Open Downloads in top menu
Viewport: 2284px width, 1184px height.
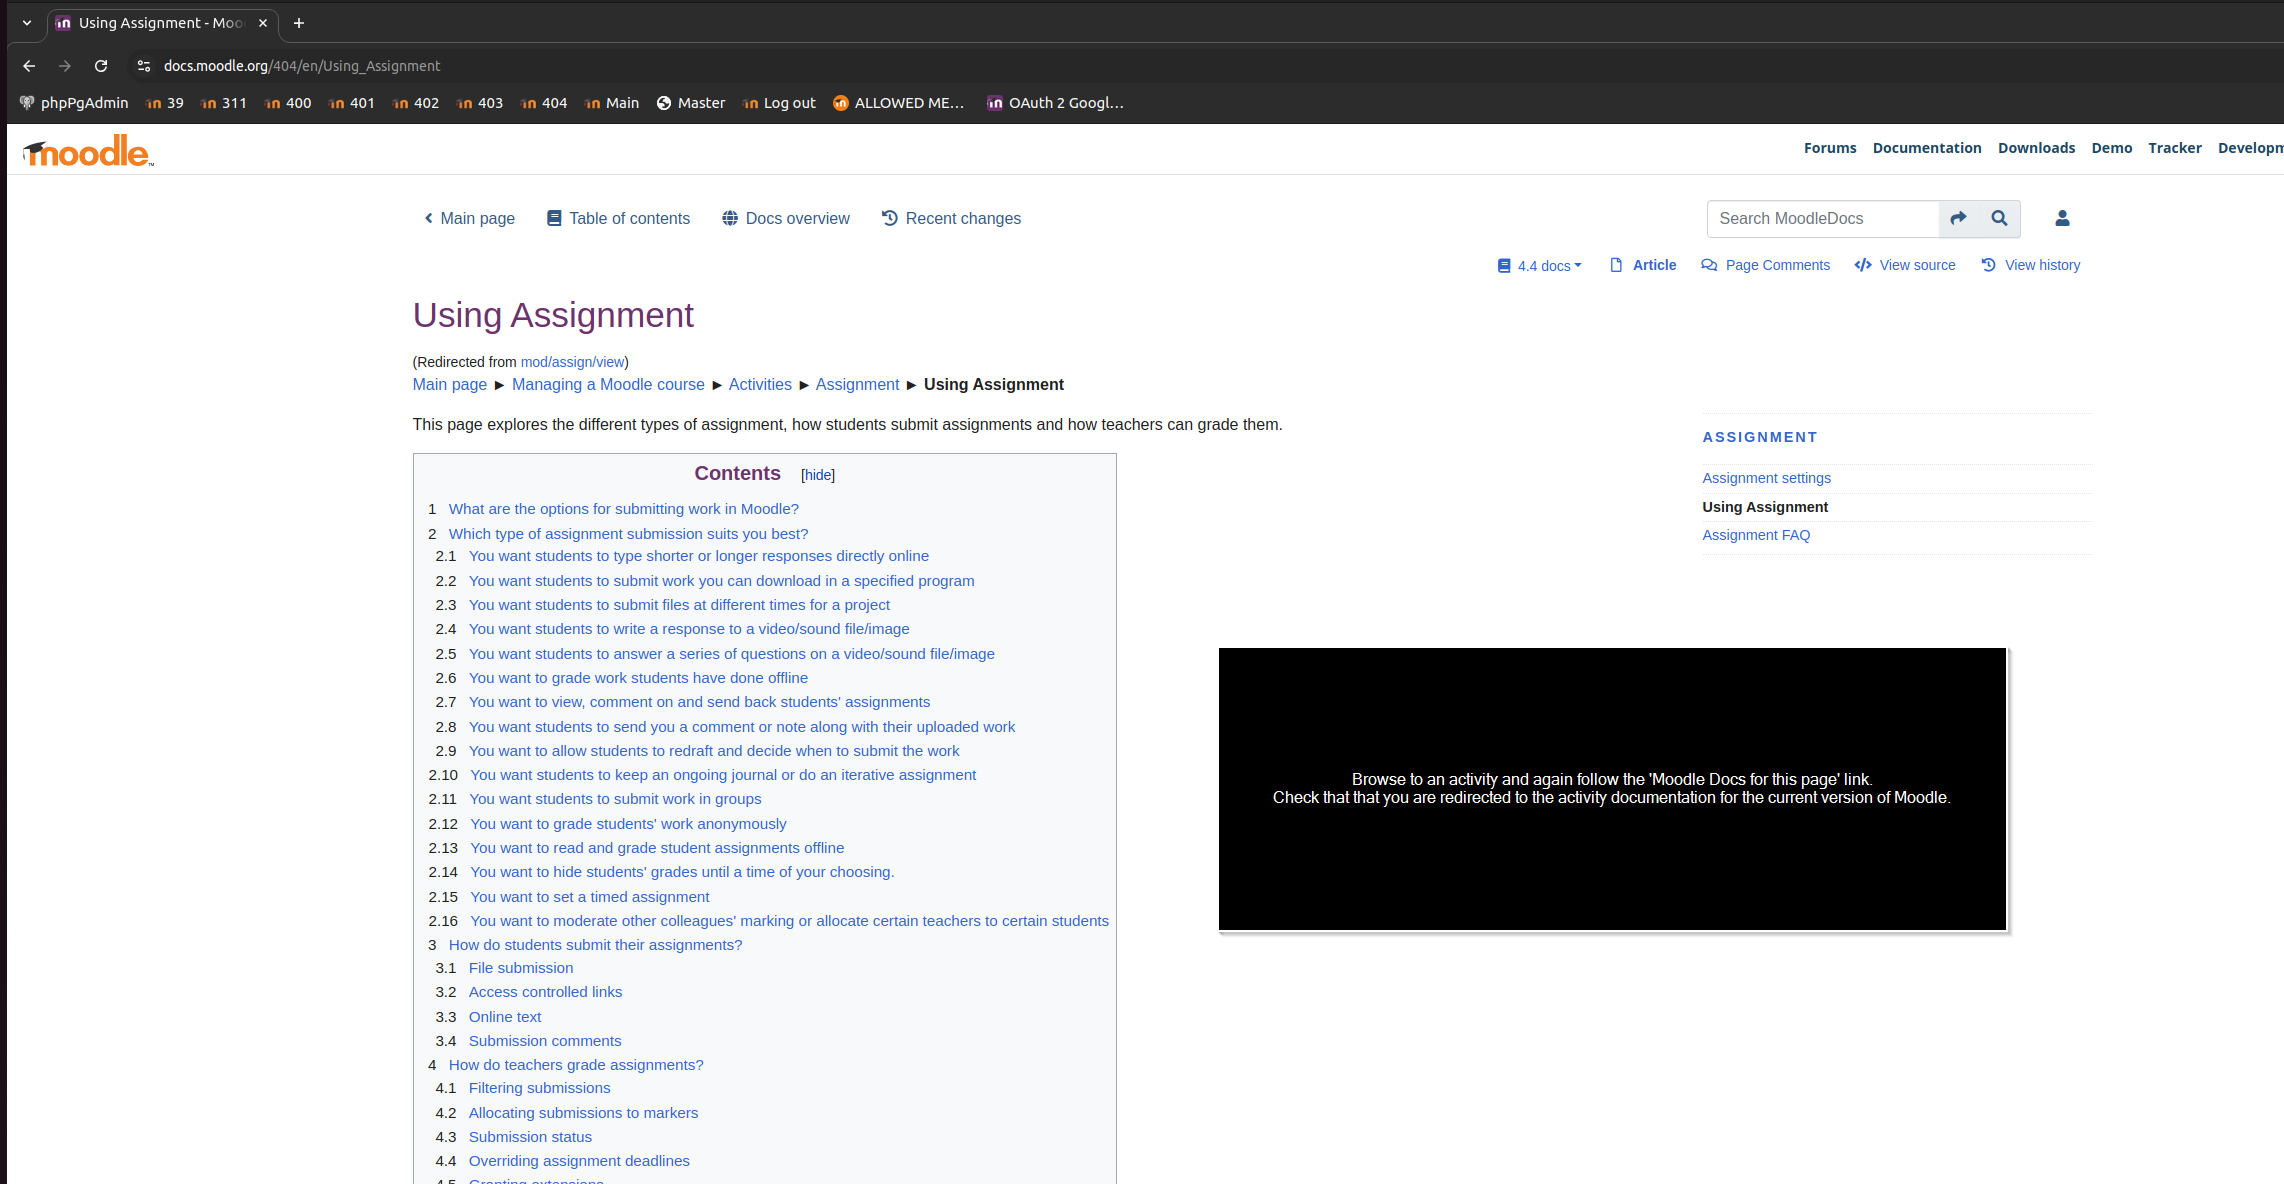[2036, 148]
